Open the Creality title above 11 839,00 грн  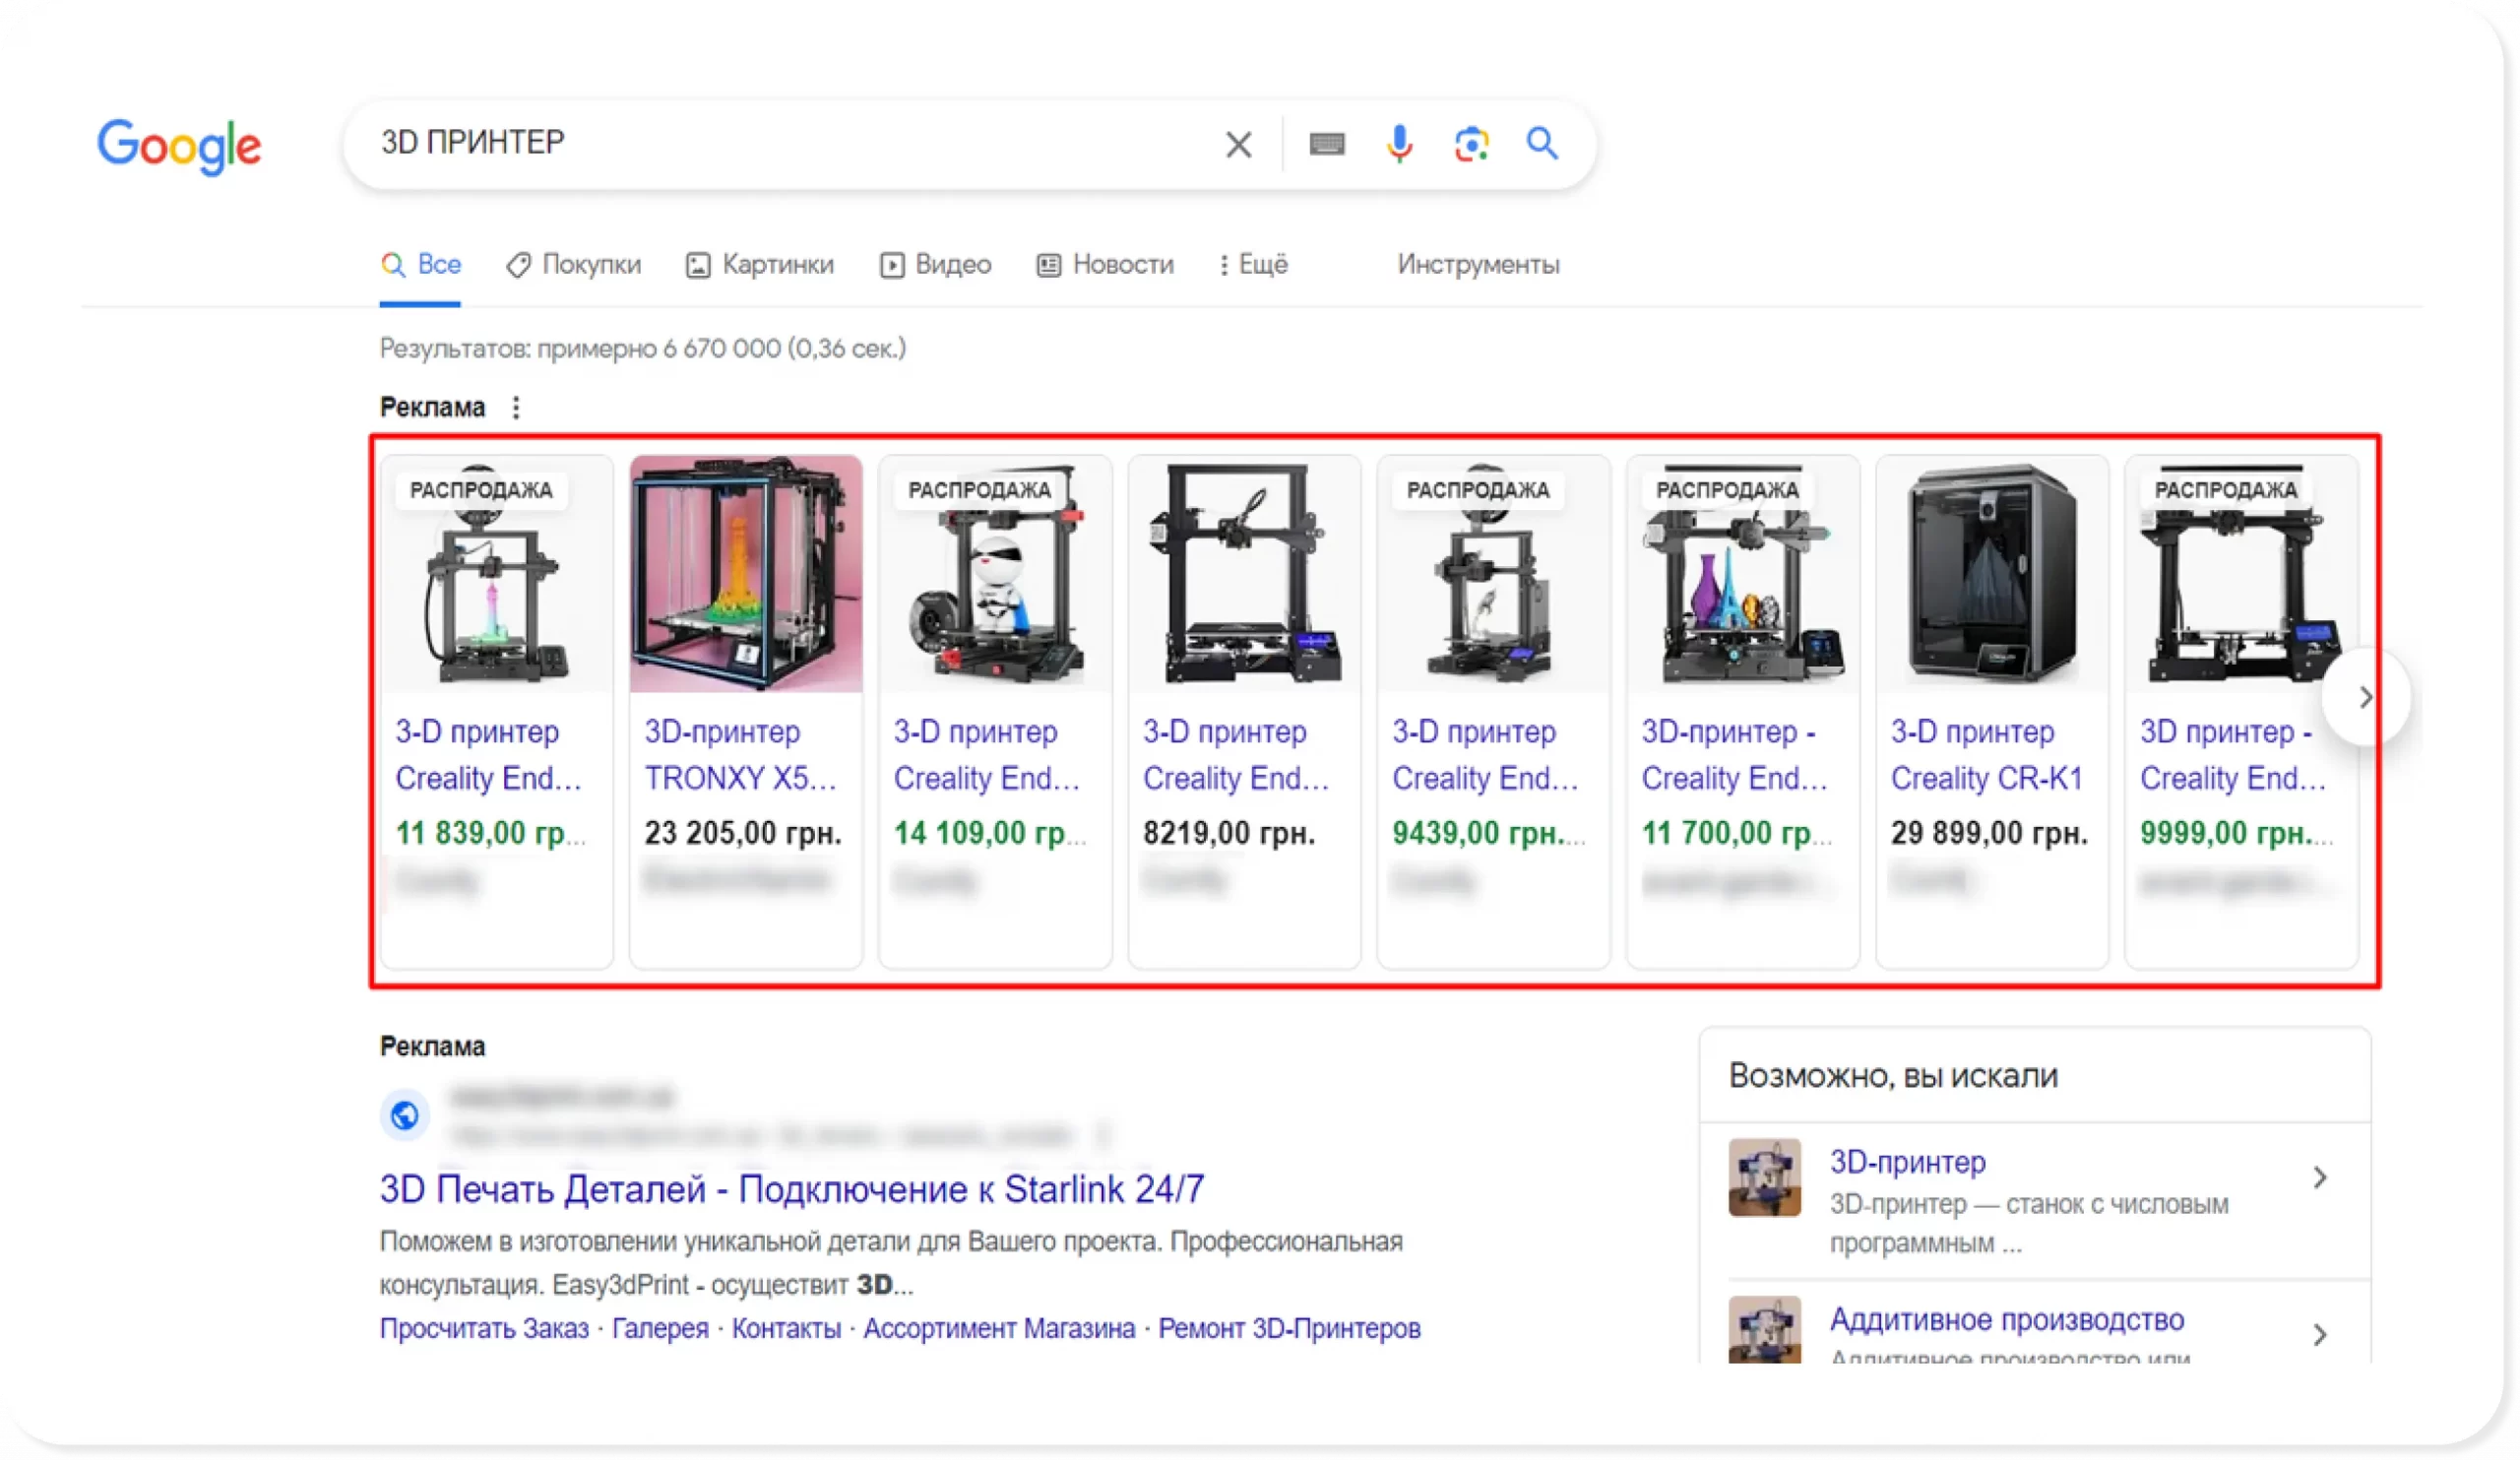[x=488, y=755]
